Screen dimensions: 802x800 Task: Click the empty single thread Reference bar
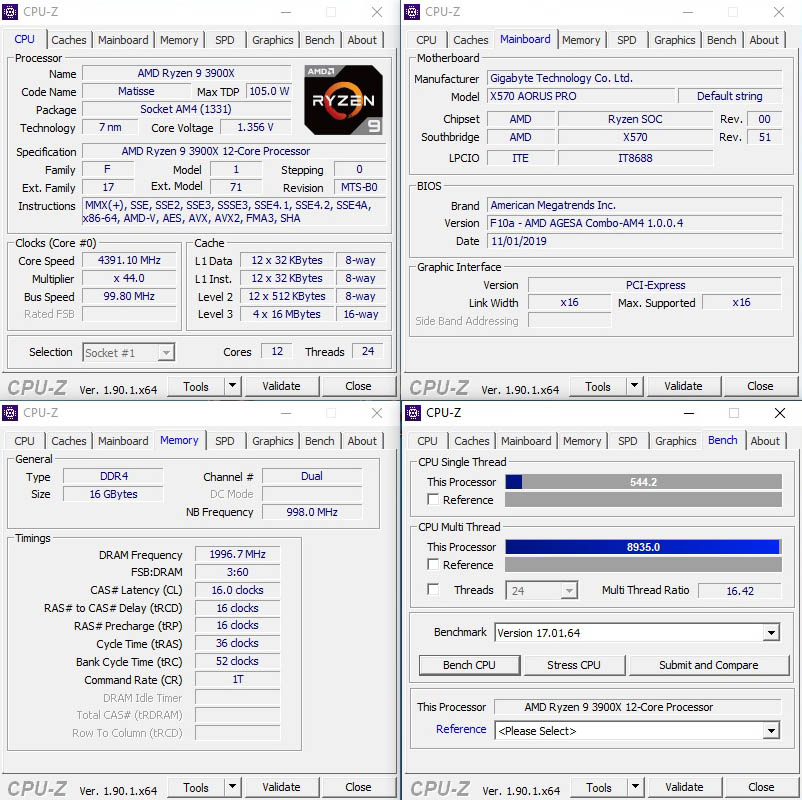coord(643,500)
